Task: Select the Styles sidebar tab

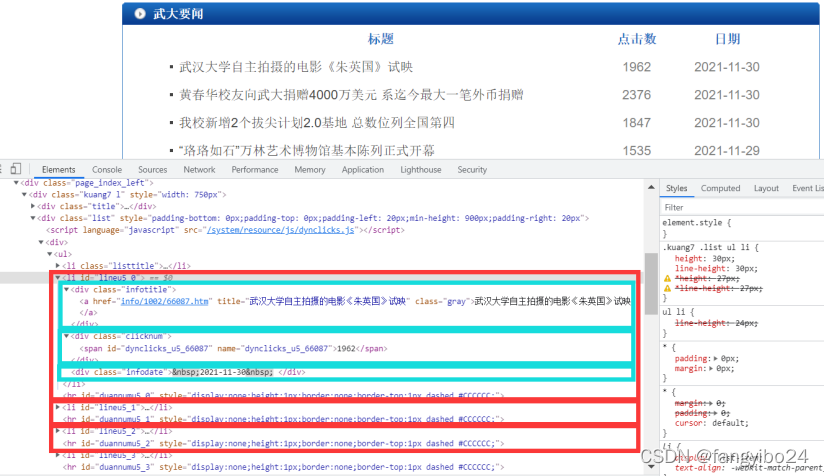Action: click(x=676, y=188)
